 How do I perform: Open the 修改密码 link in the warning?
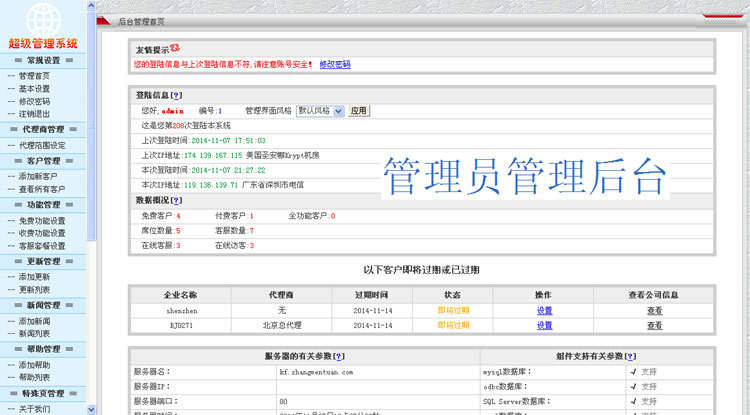pyautogui.click(x=335, y=64)
